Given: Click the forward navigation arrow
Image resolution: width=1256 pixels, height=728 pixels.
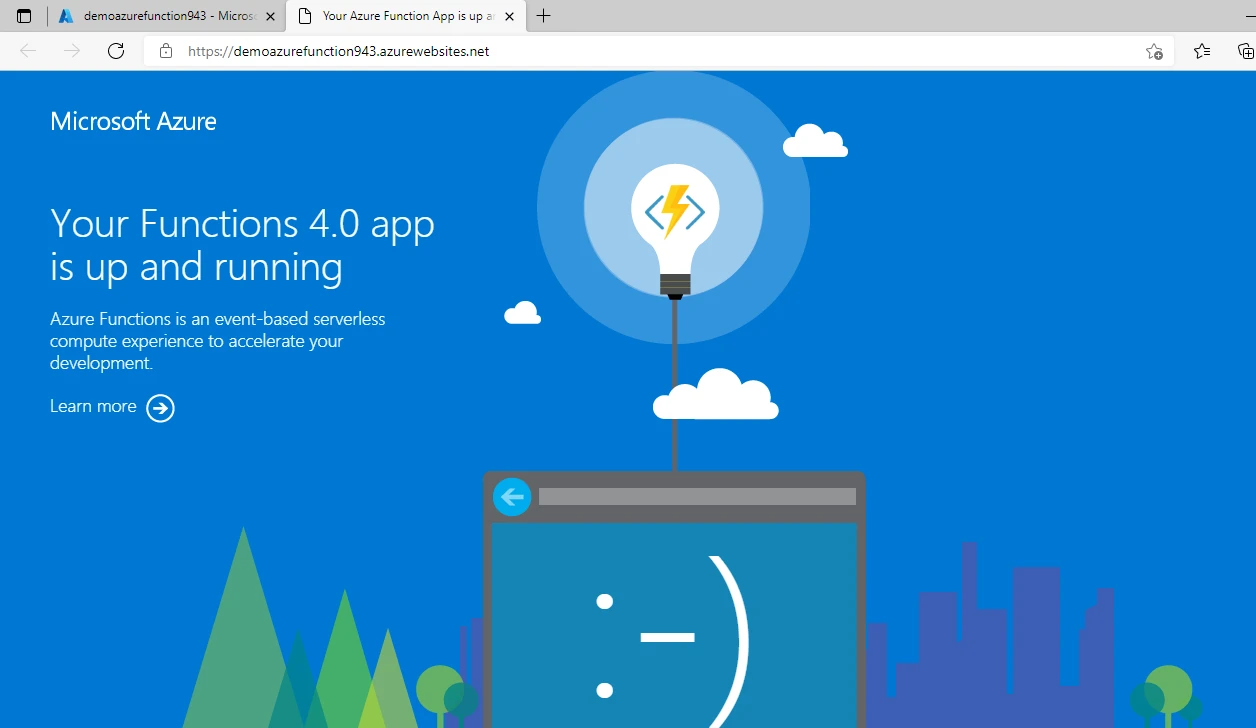Looking at the screenshot, I should pyautogui.click(x=71, y=51).
